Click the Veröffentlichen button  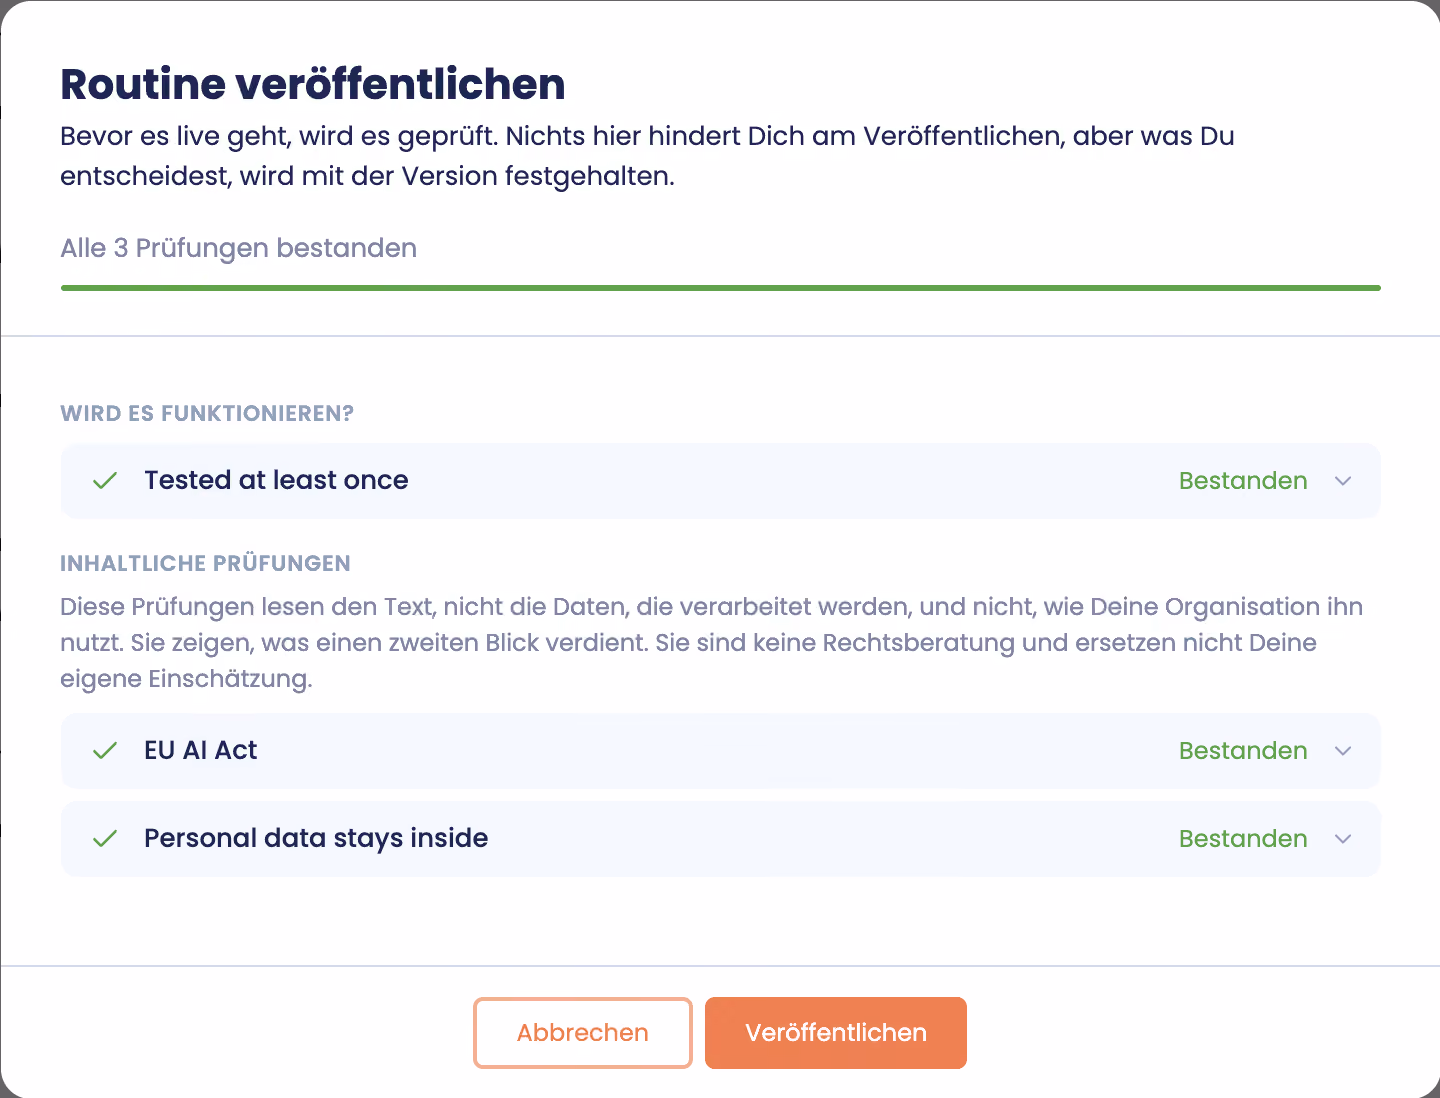[836, 1033]
